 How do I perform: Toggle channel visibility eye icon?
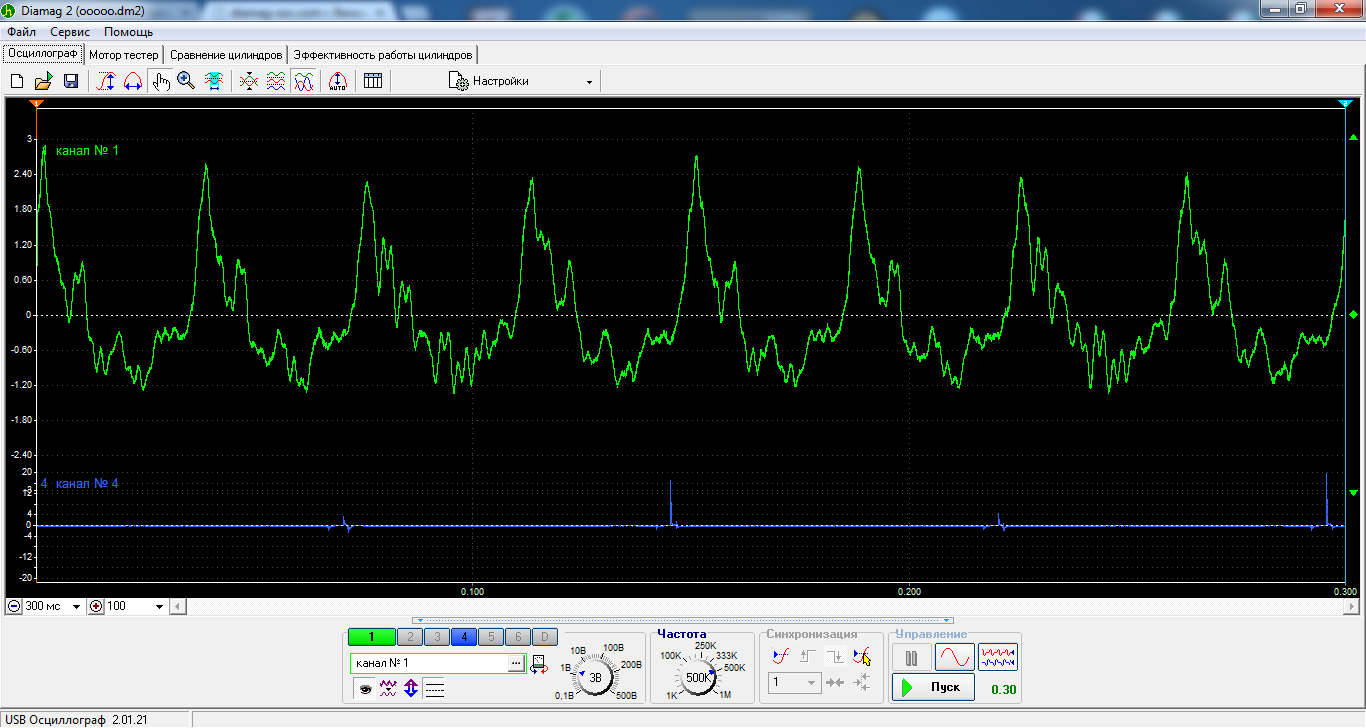point(365,688)
